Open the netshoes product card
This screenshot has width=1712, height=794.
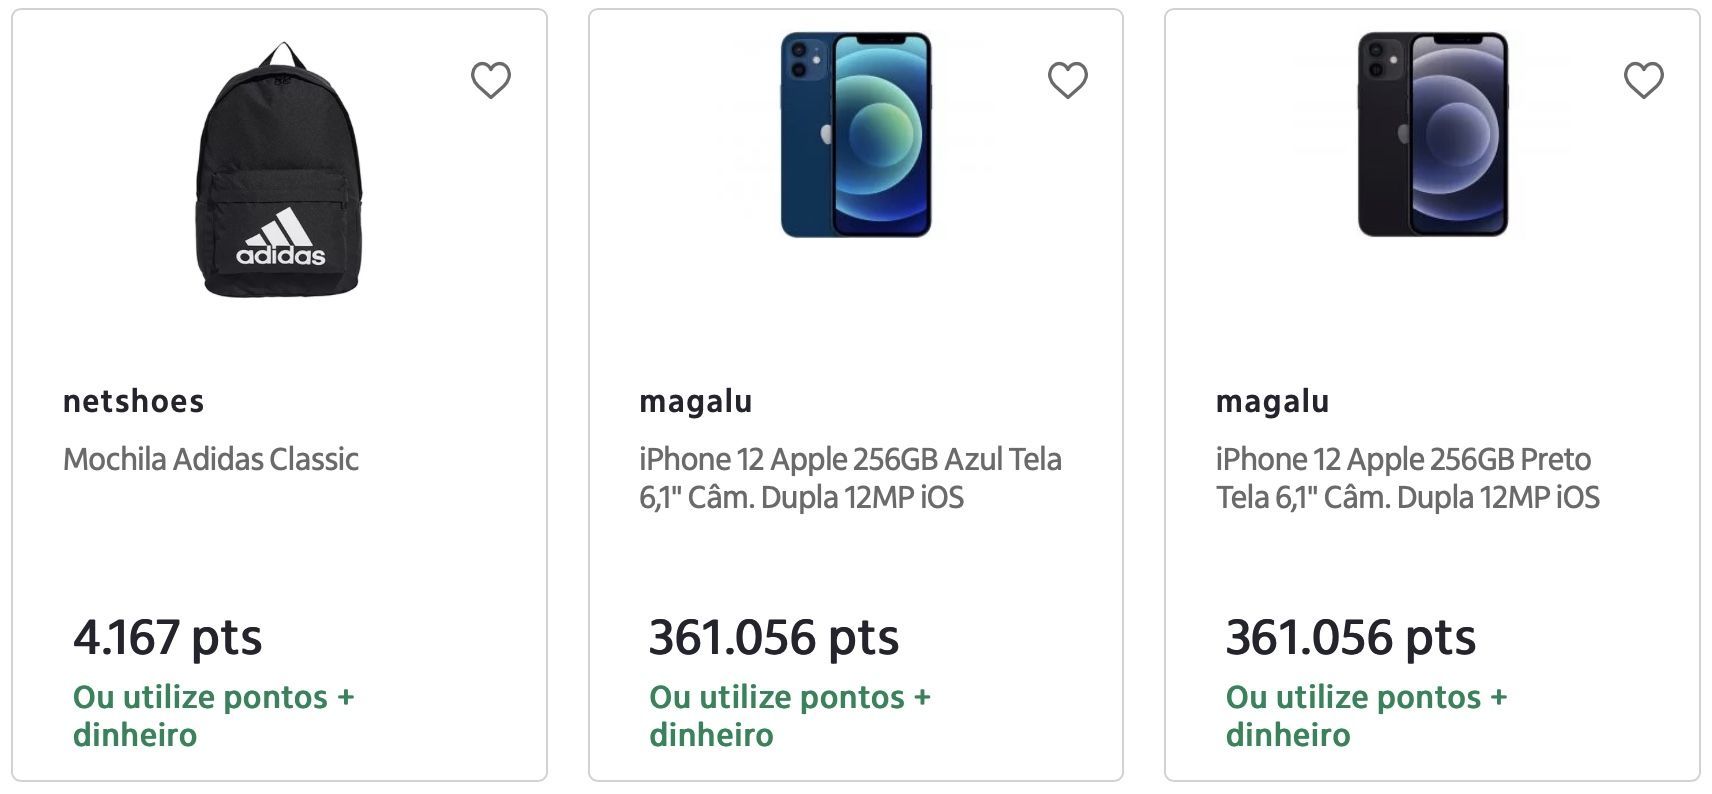point(280,395)
